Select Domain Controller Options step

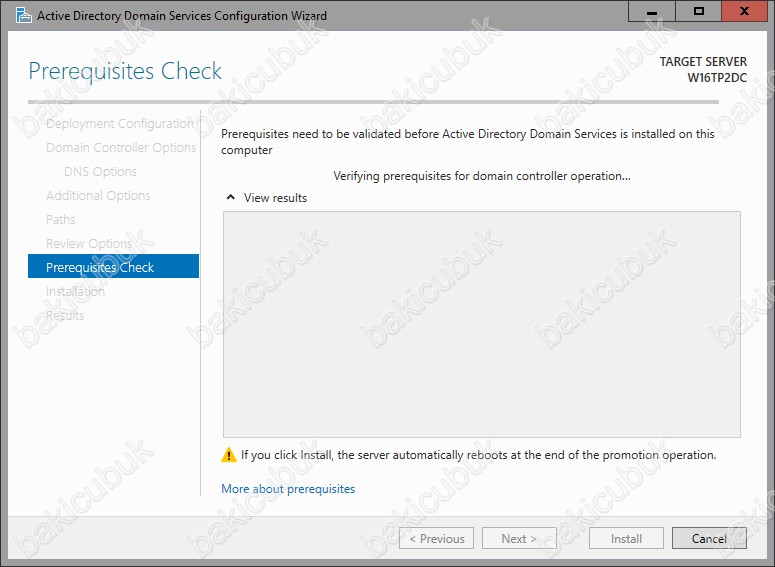121,147
